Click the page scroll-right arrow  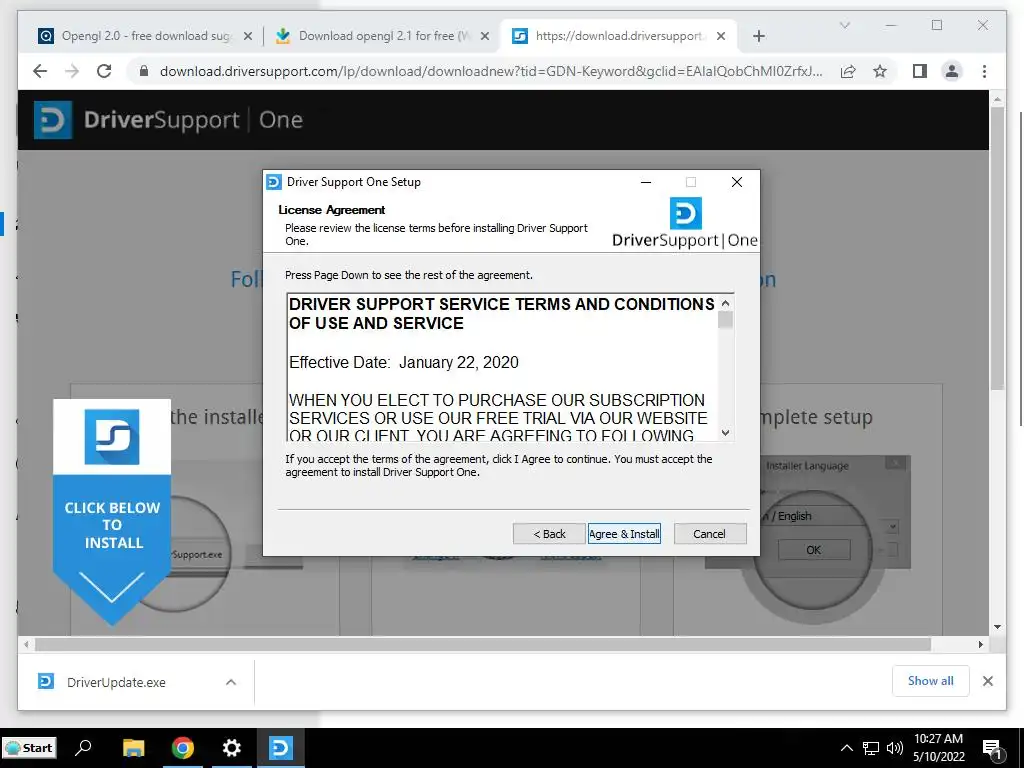click(x=981, y=645)
